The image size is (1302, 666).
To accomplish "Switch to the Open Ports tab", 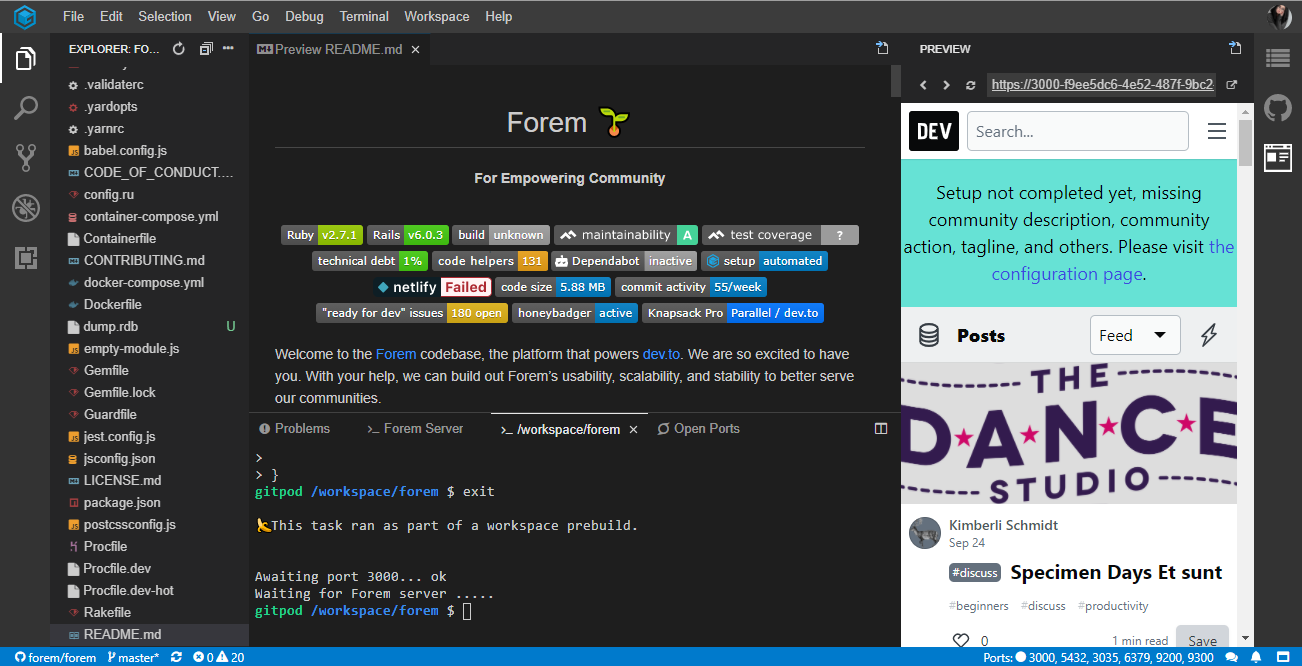I will coord(698,428).
